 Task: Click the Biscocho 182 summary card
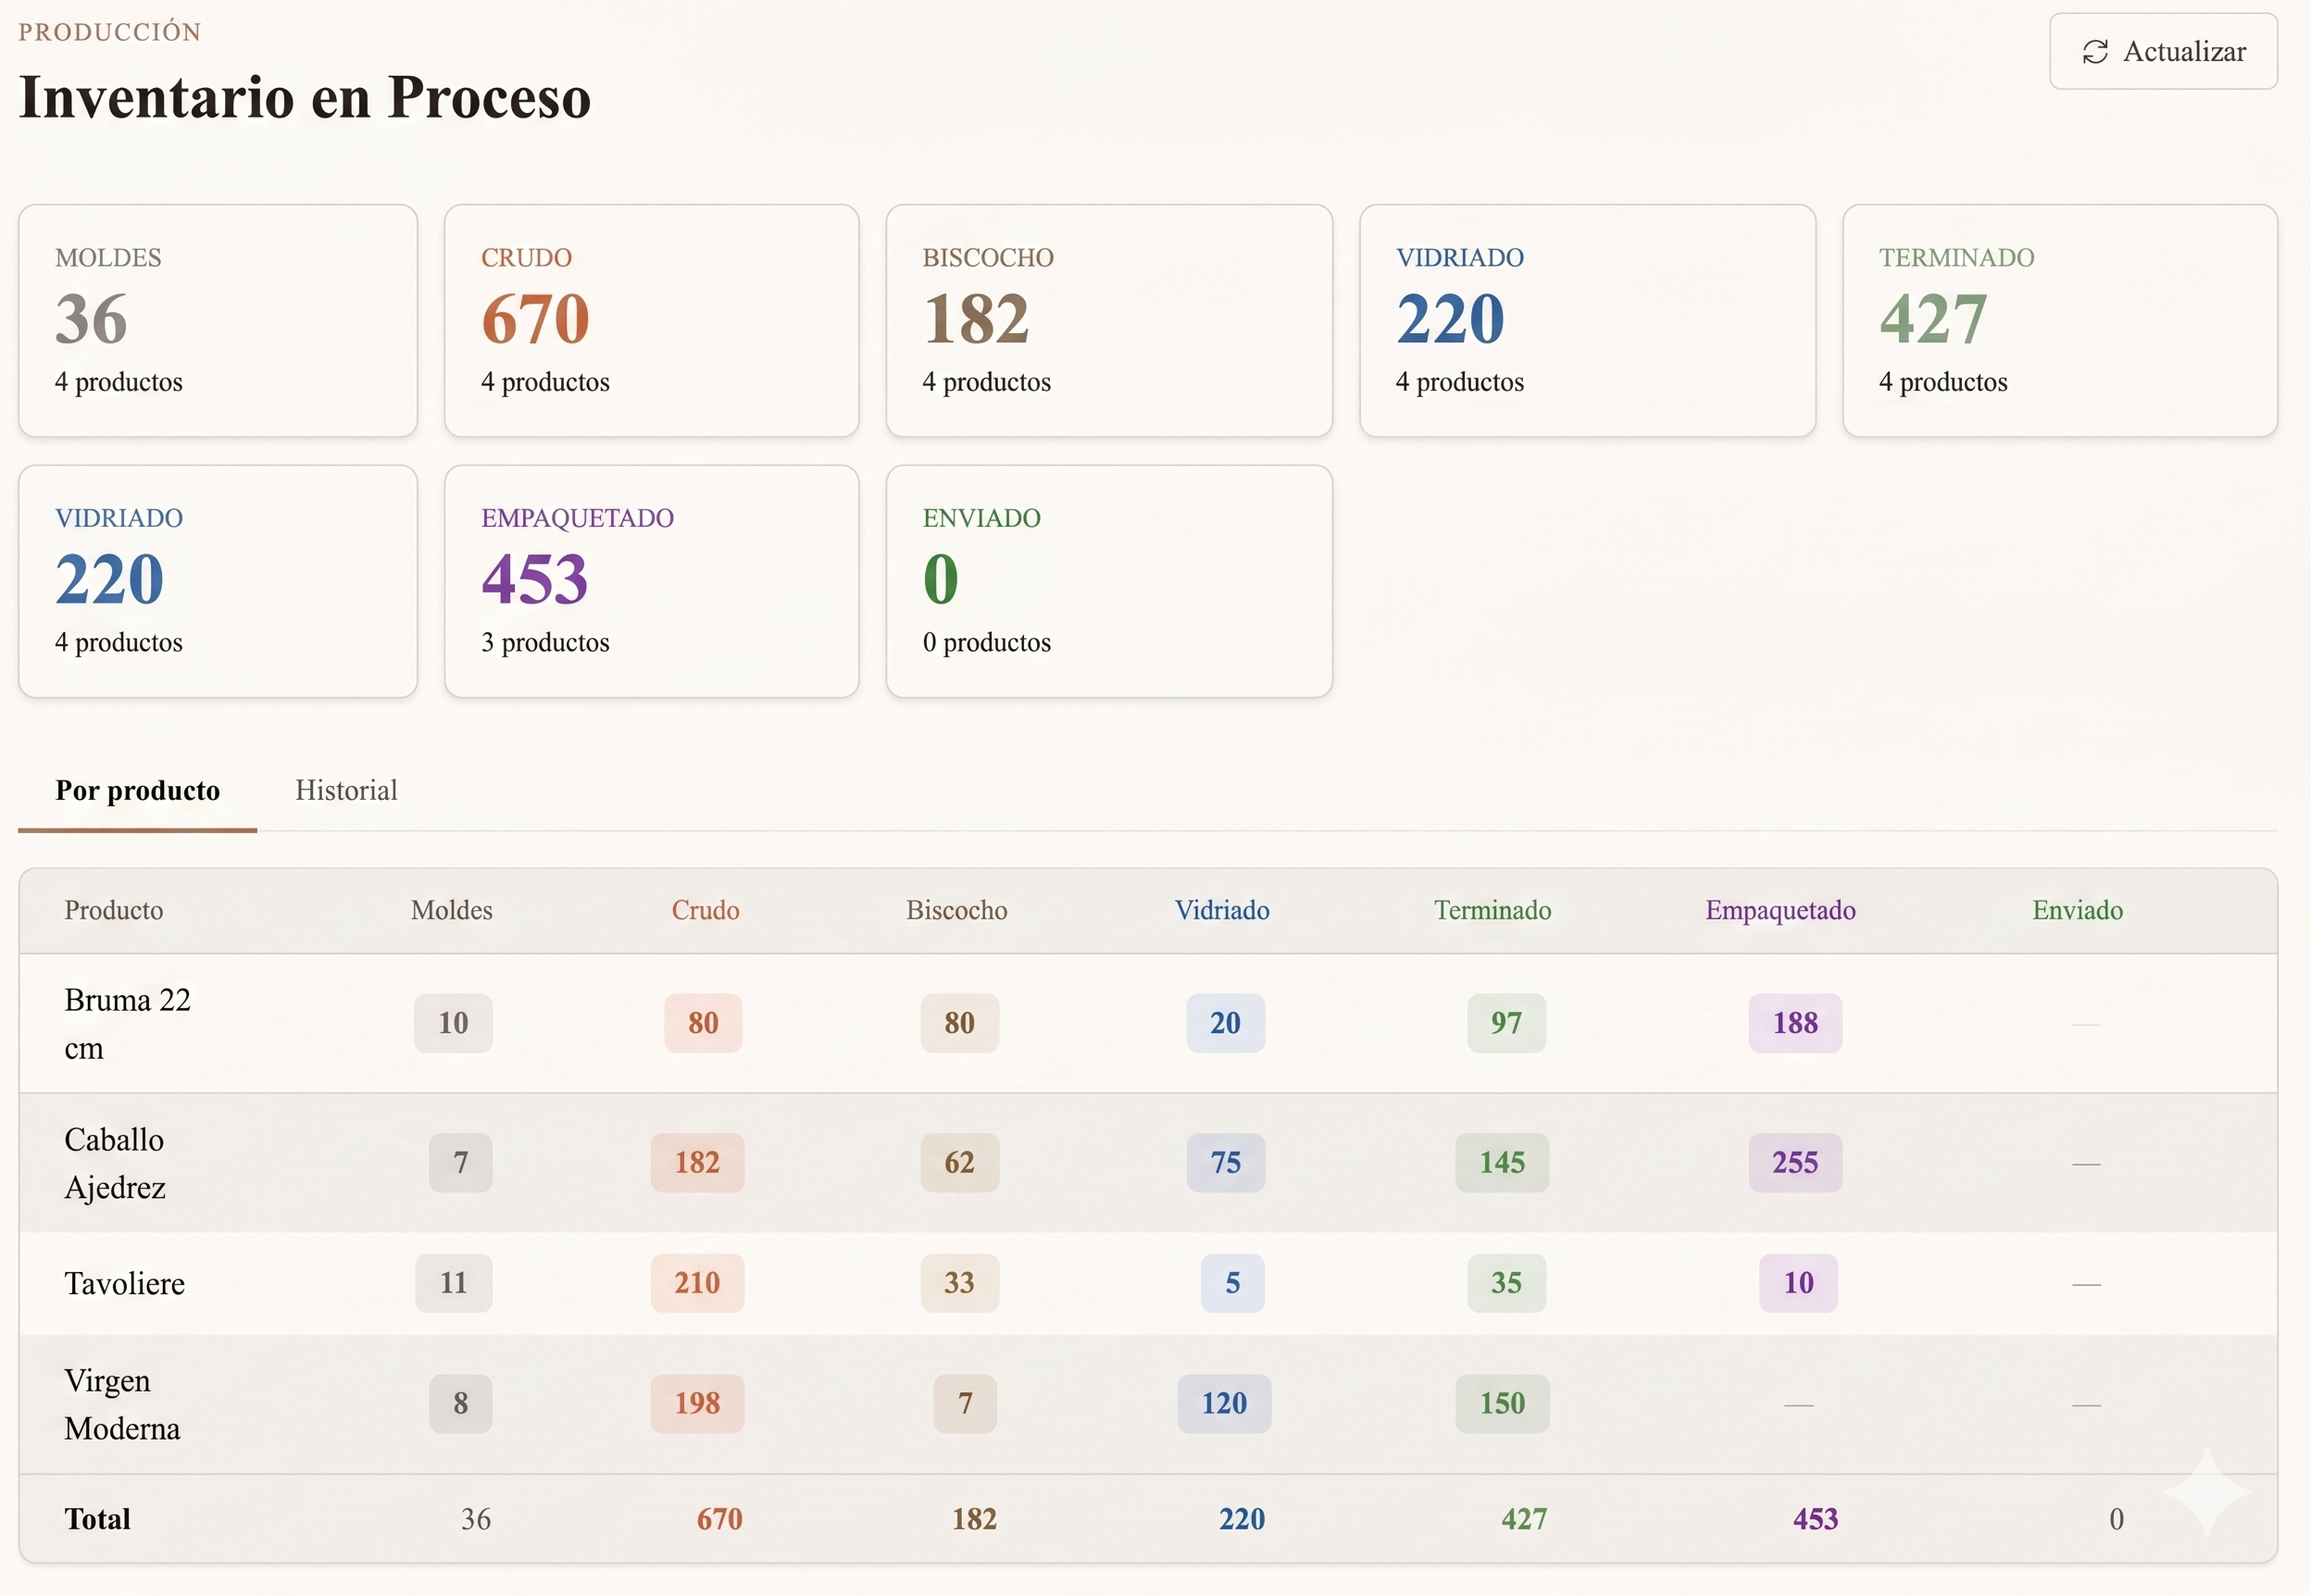pos(1108,320)
